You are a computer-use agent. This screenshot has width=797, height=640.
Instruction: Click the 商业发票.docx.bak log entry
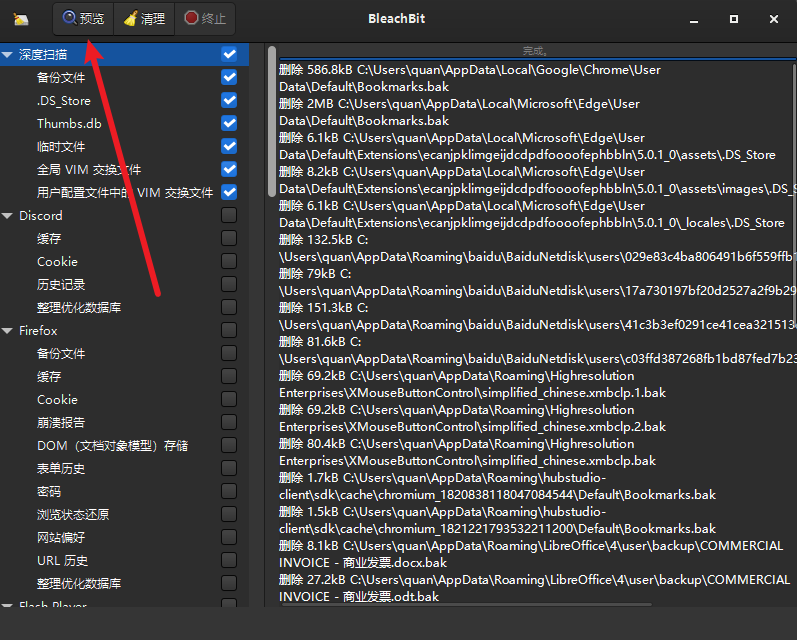(x=531, y=554)
